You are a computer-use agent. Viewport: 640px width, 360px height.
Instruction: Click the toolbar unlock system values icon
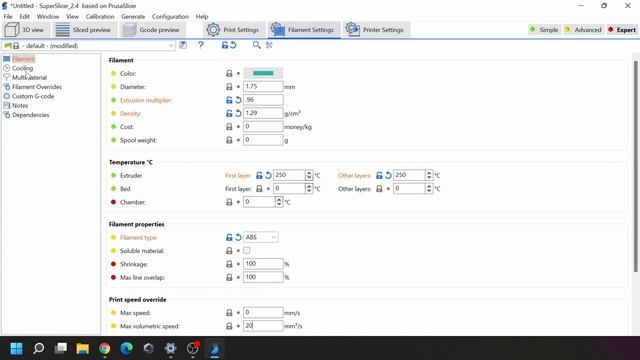224,45
